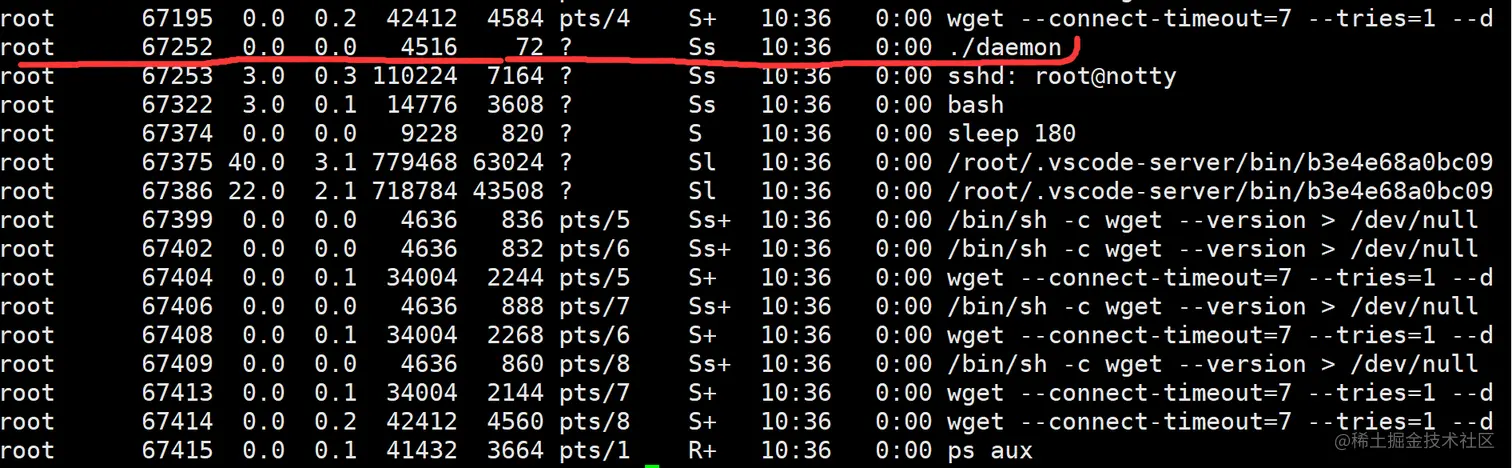Screen dimensions: 1512x468
Task: Select the RSS value 860
Action: coord(522,364)
